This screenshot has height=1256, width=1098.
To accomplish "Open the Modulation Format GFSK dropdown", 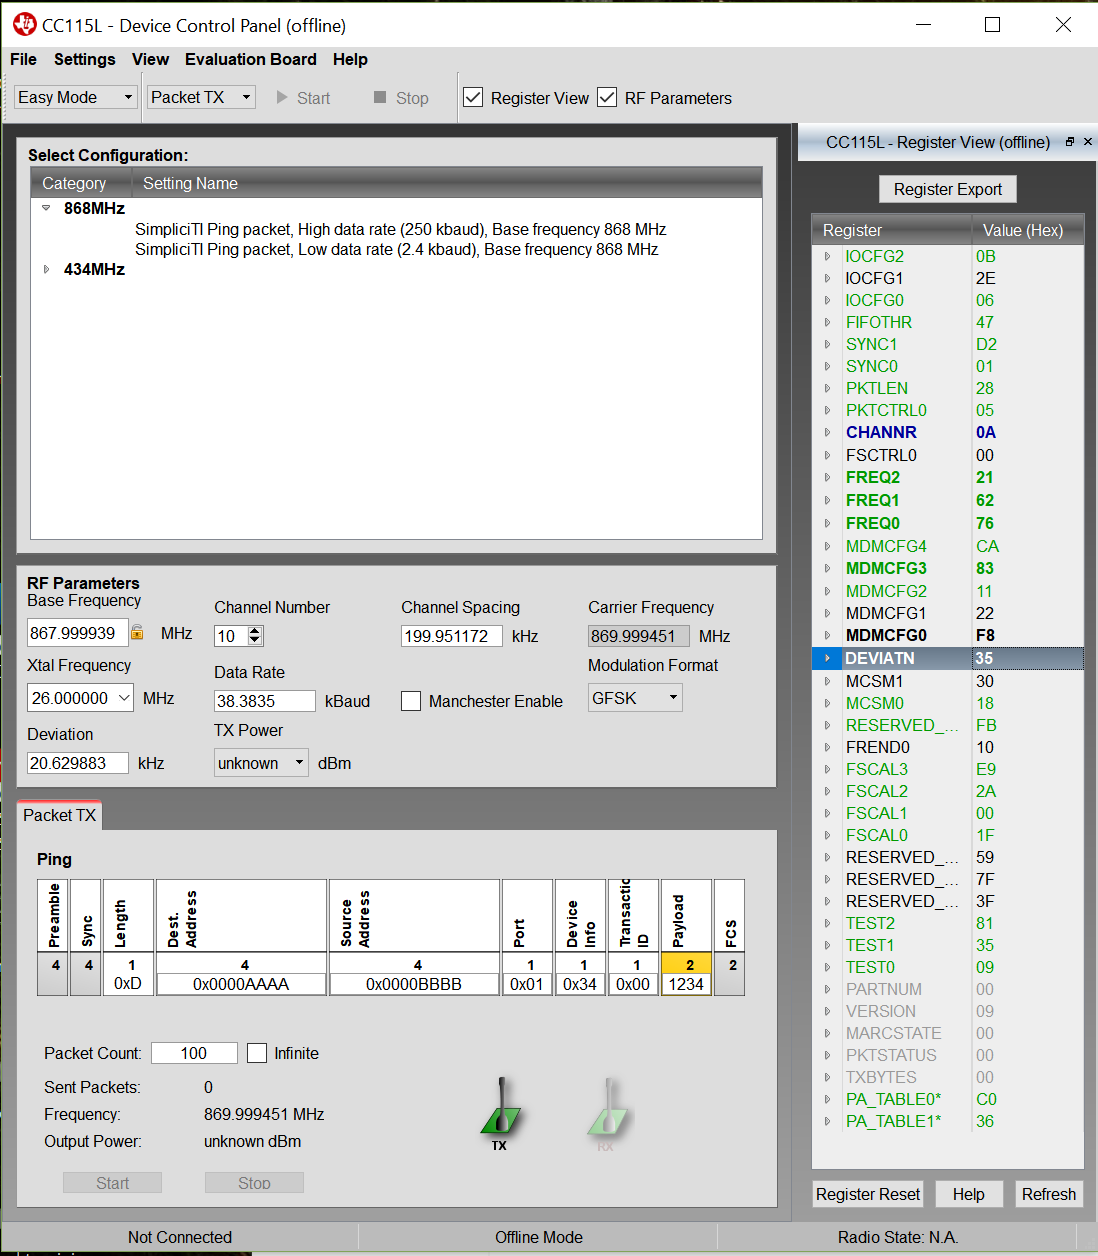I will coord(635,698).
